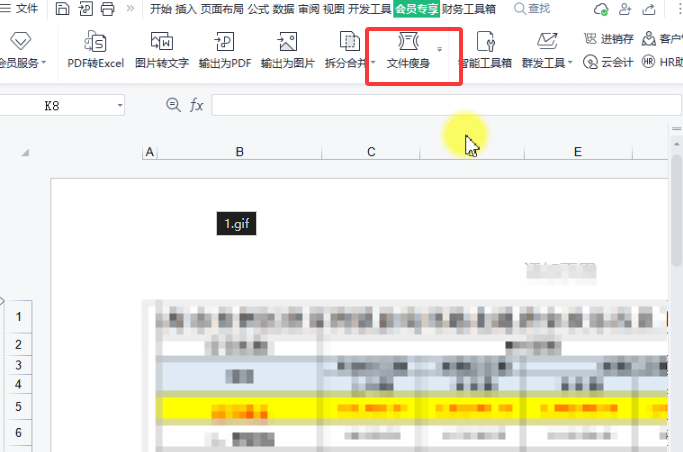This screenshot has width=683, height=452.
Task: Click the 进销存 button
Action: click(616, 39)
